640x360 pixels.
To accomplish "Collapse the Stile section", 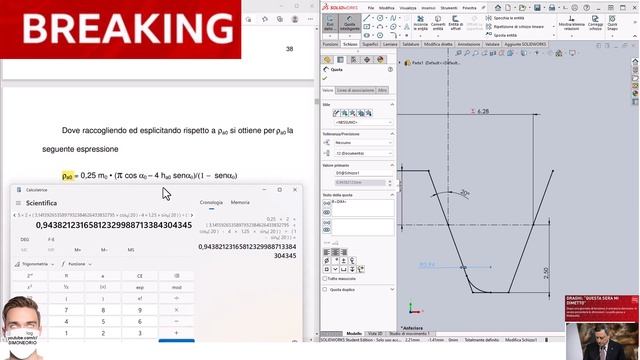I will [392, 104].
